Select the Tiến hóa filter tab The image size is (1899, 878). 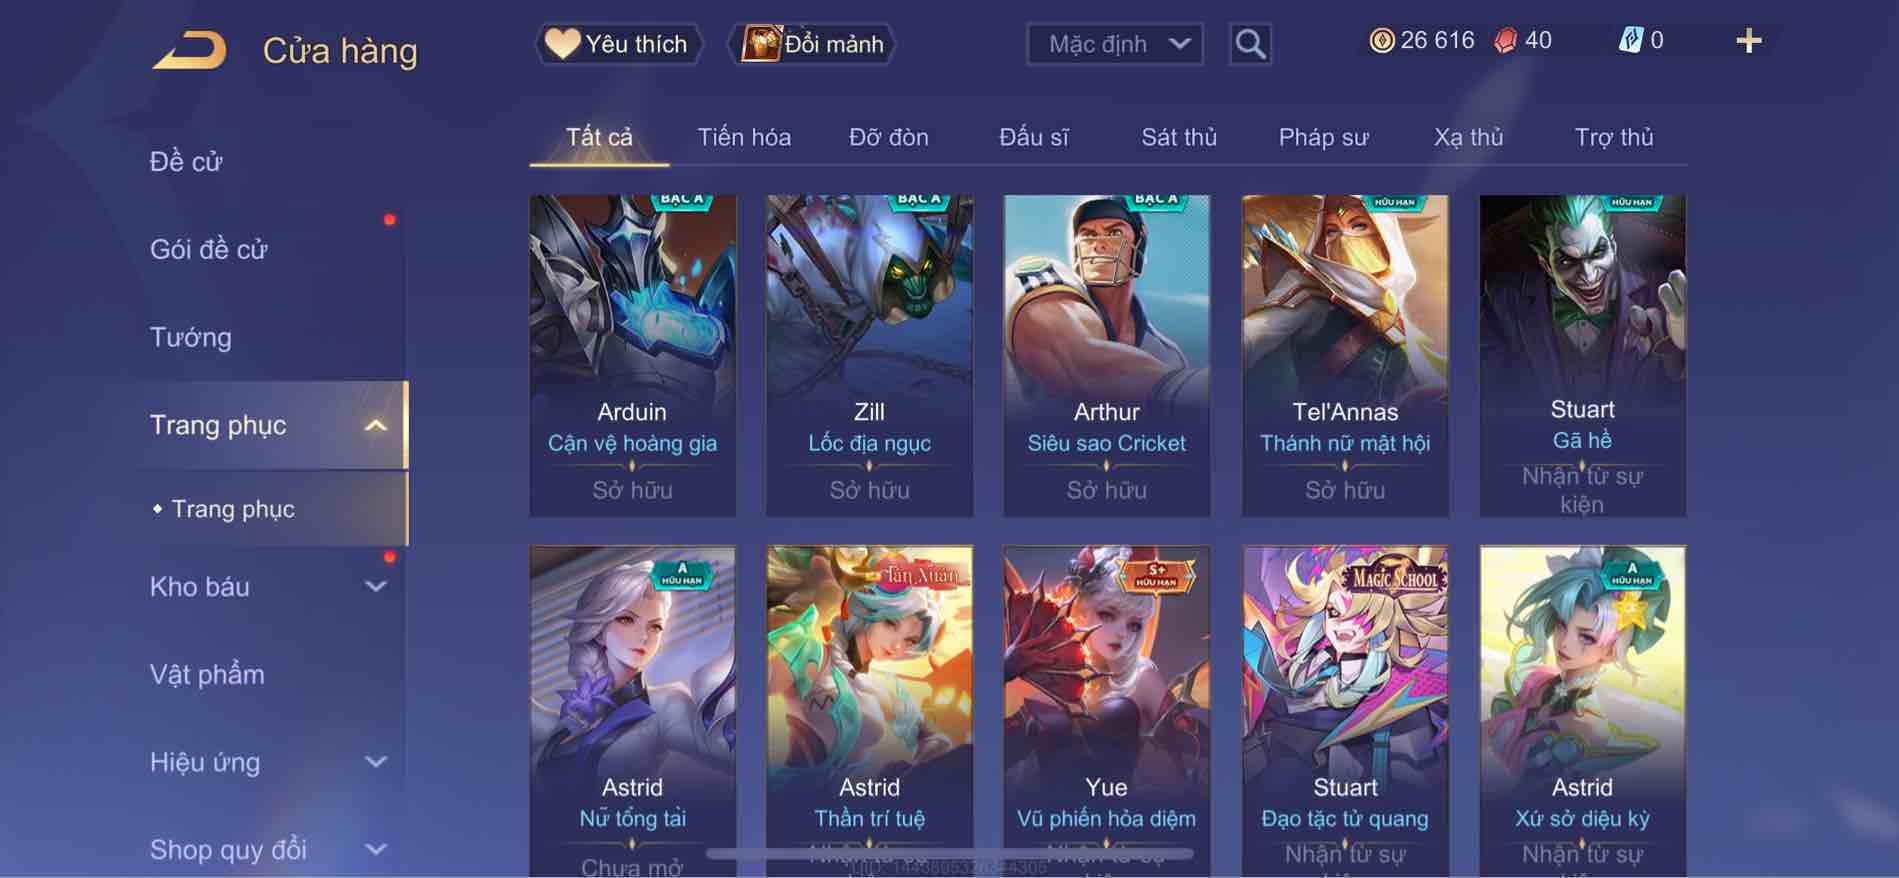click(744, 137)
